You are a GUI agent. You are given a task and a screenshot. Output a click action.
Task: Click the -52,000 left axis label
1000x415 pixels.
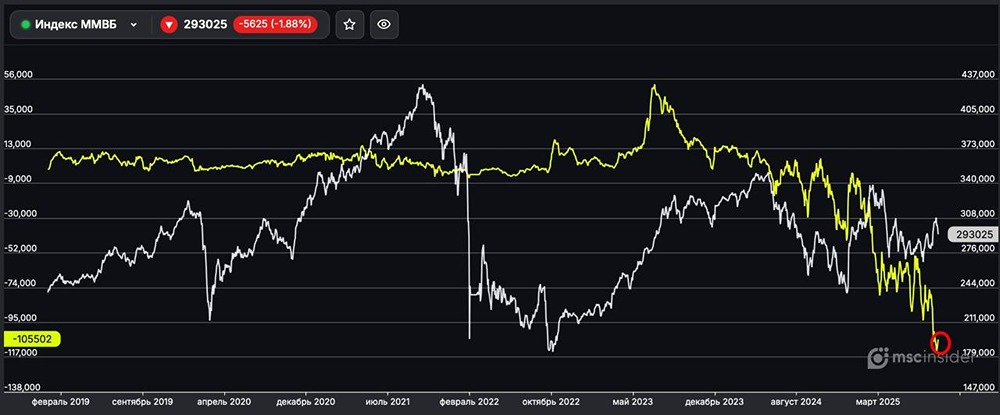[x=18, y=249]
